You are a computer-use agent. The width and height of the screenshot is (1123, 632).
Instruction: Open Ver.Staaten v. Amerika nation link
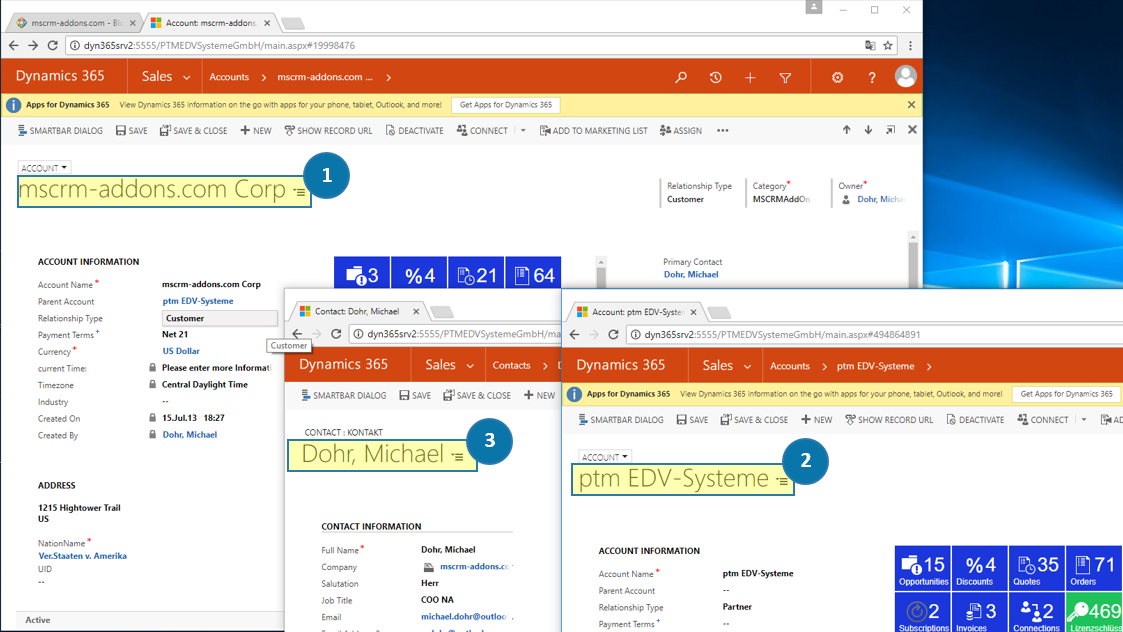(x=82, y=556)
